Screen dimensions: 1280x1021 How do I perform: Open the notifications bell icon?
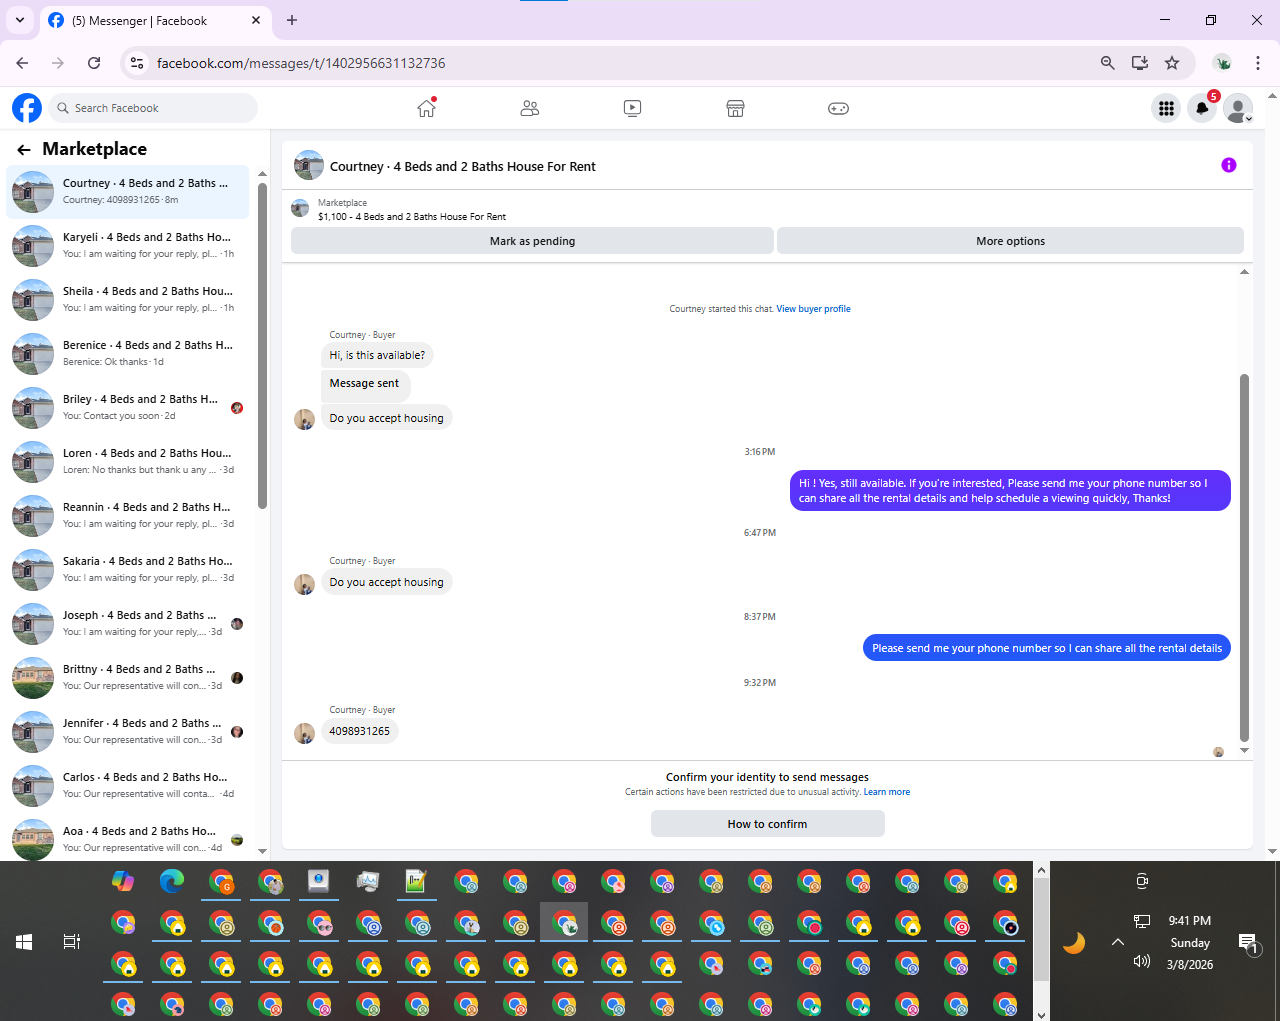1202,109
